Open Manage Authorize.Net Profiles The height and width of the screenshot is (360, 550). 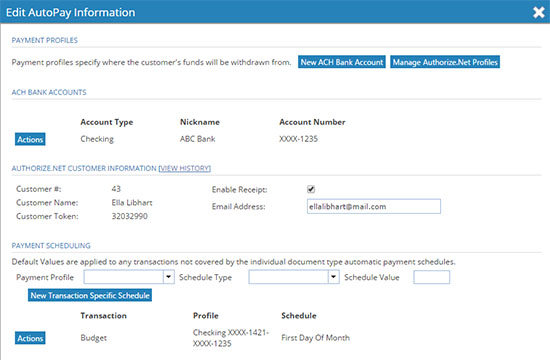(x=445, y=62)
